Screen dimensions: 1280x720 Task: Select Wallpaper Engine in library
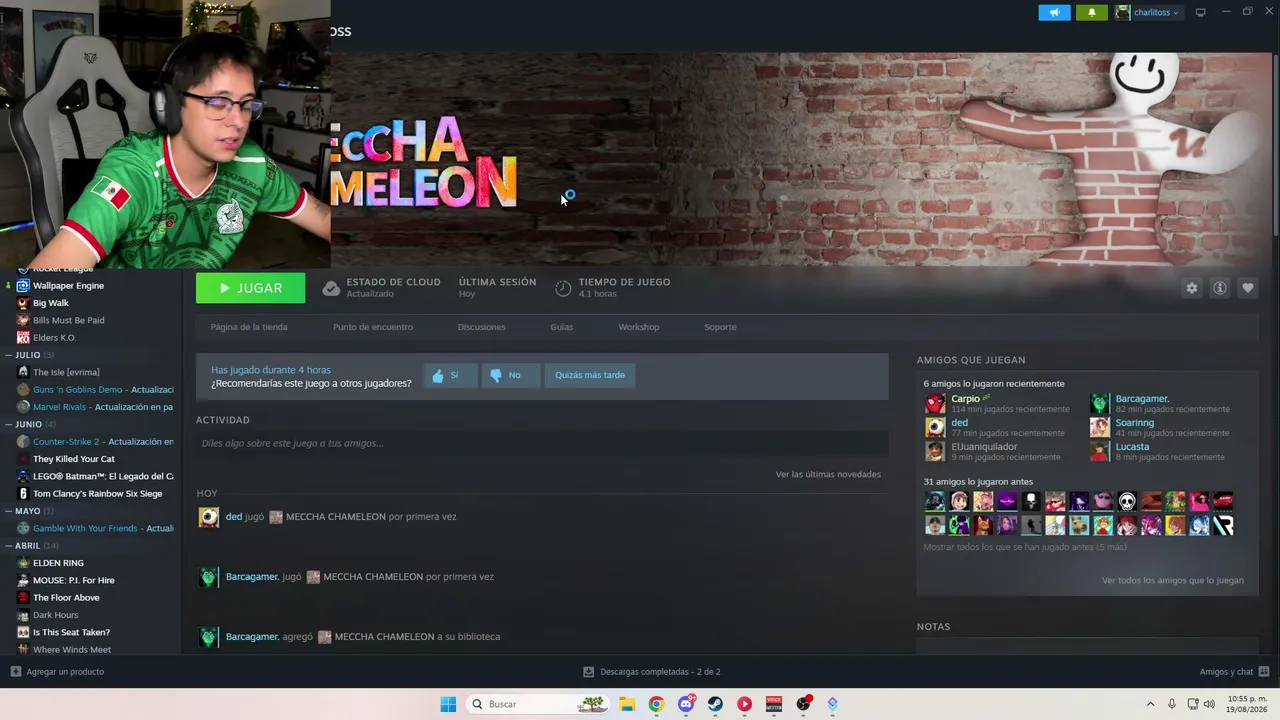[x=68, y=286]
